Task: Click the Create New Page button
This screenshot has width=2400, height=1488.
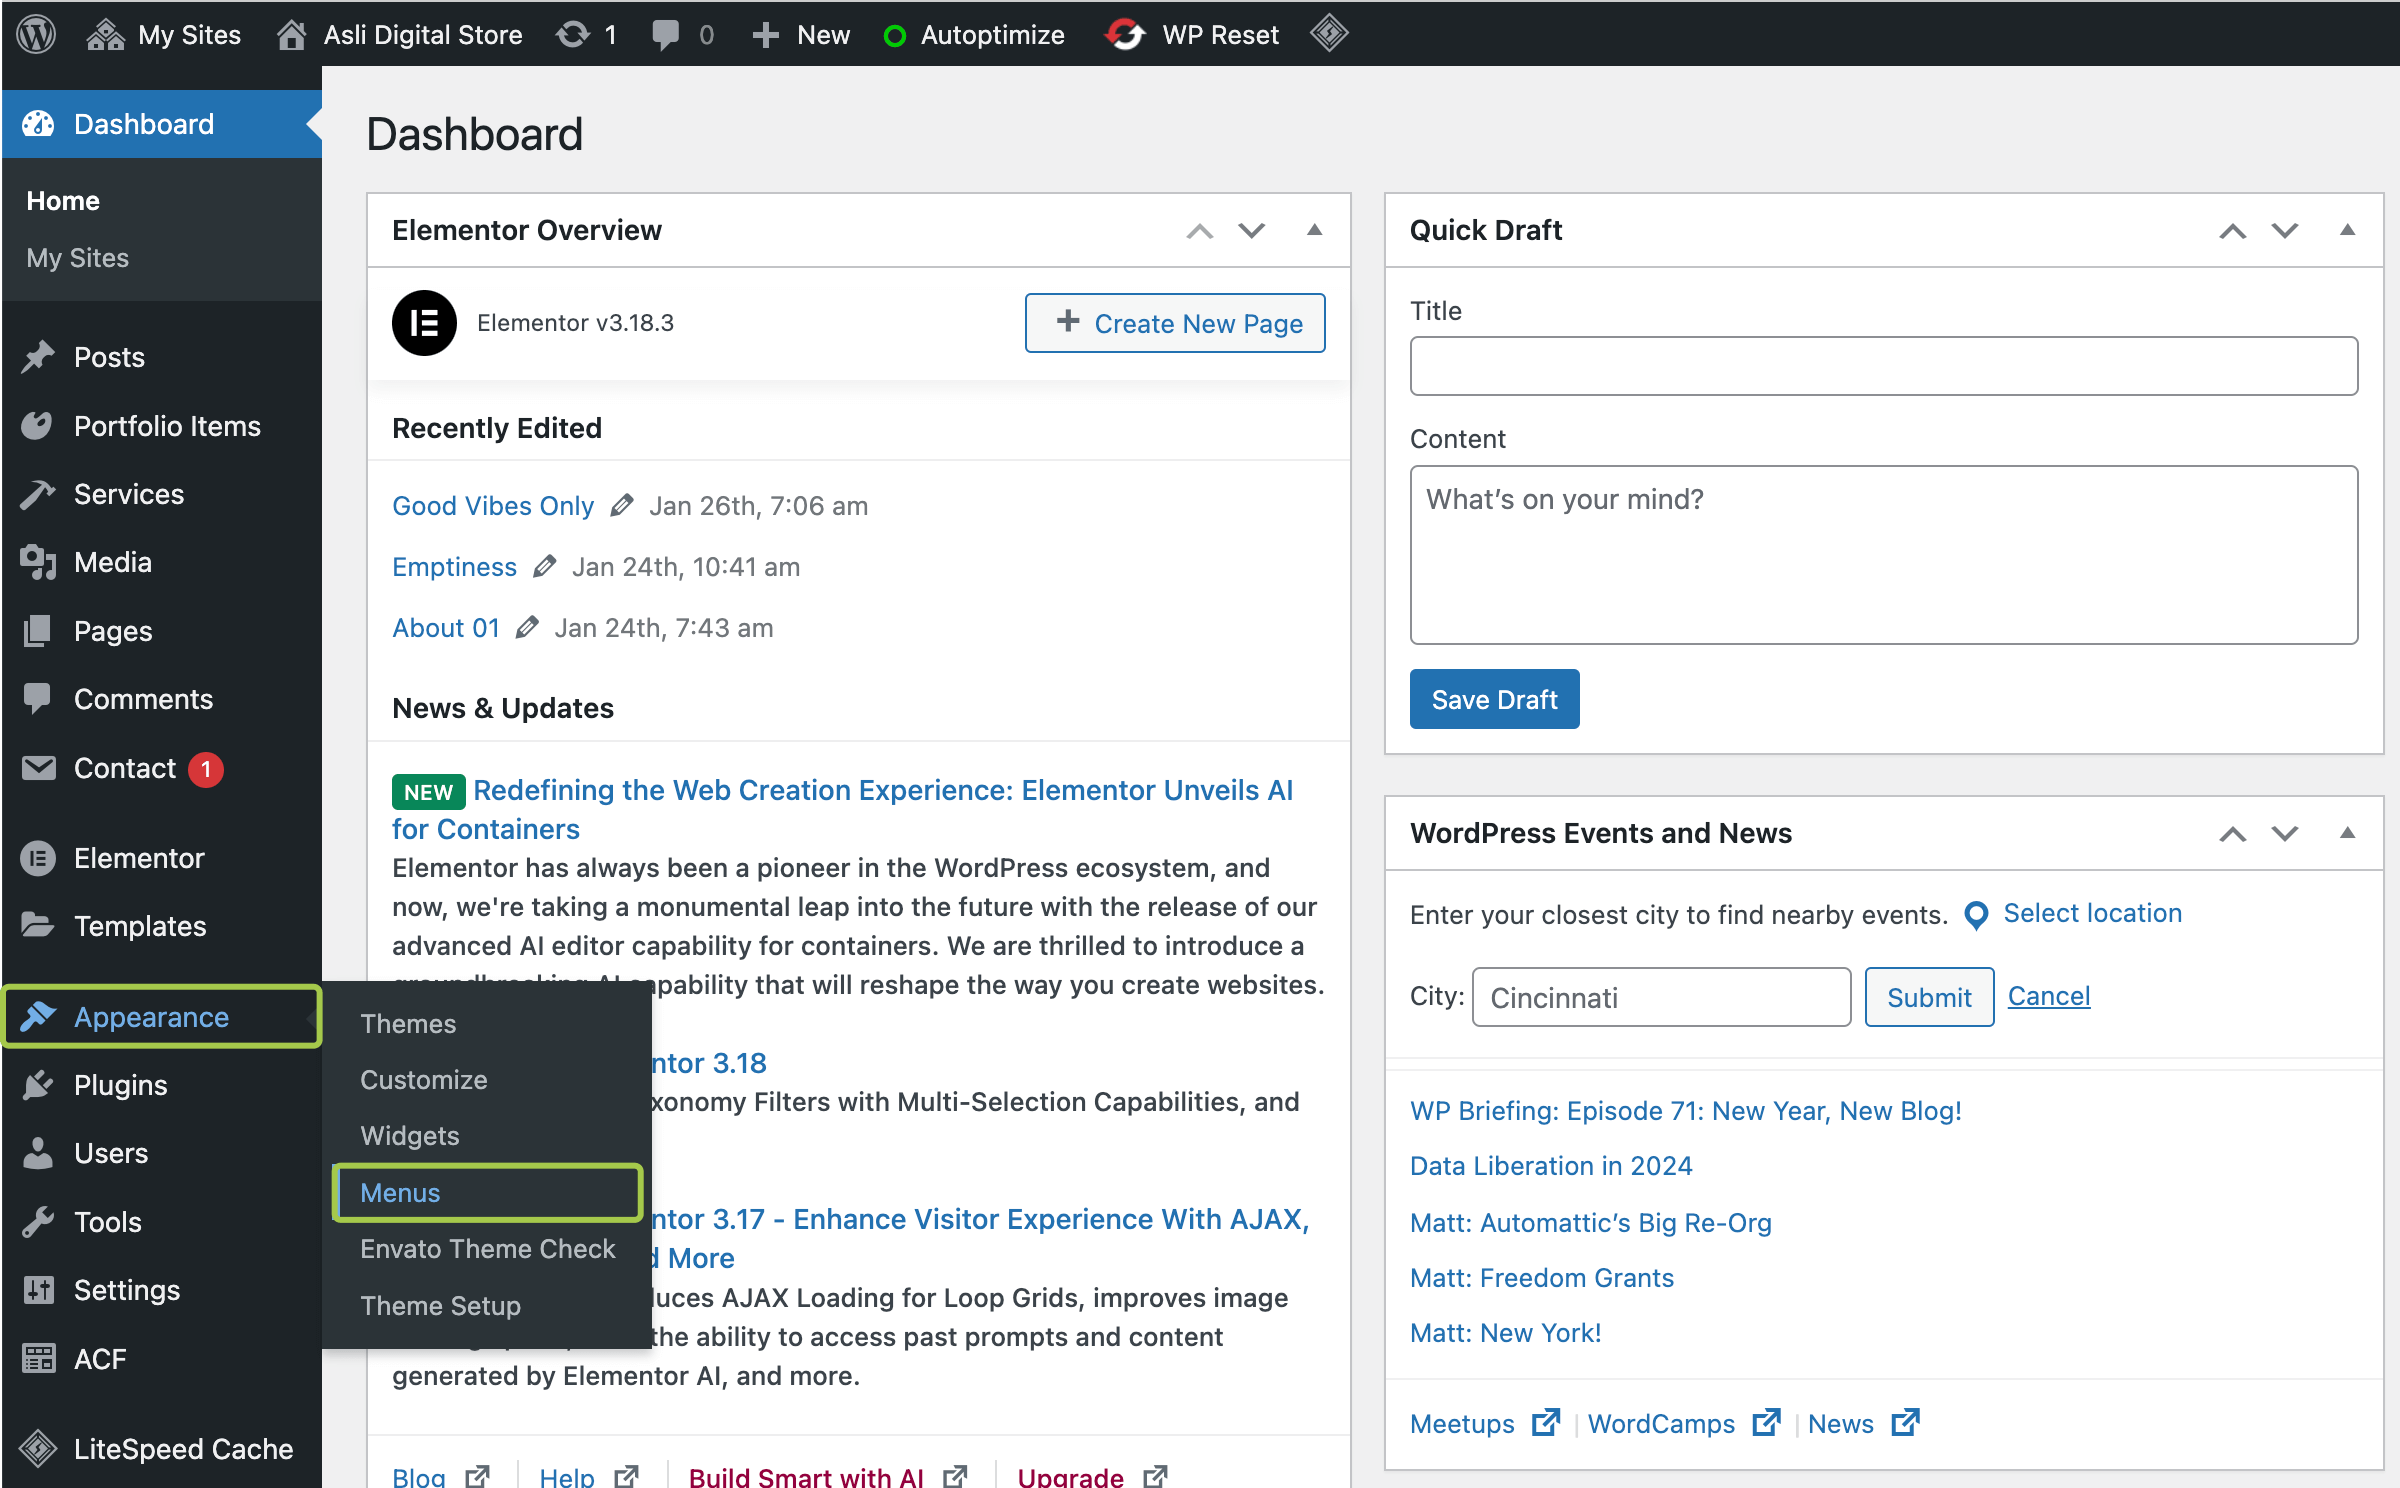Action: click(1175, 323)
